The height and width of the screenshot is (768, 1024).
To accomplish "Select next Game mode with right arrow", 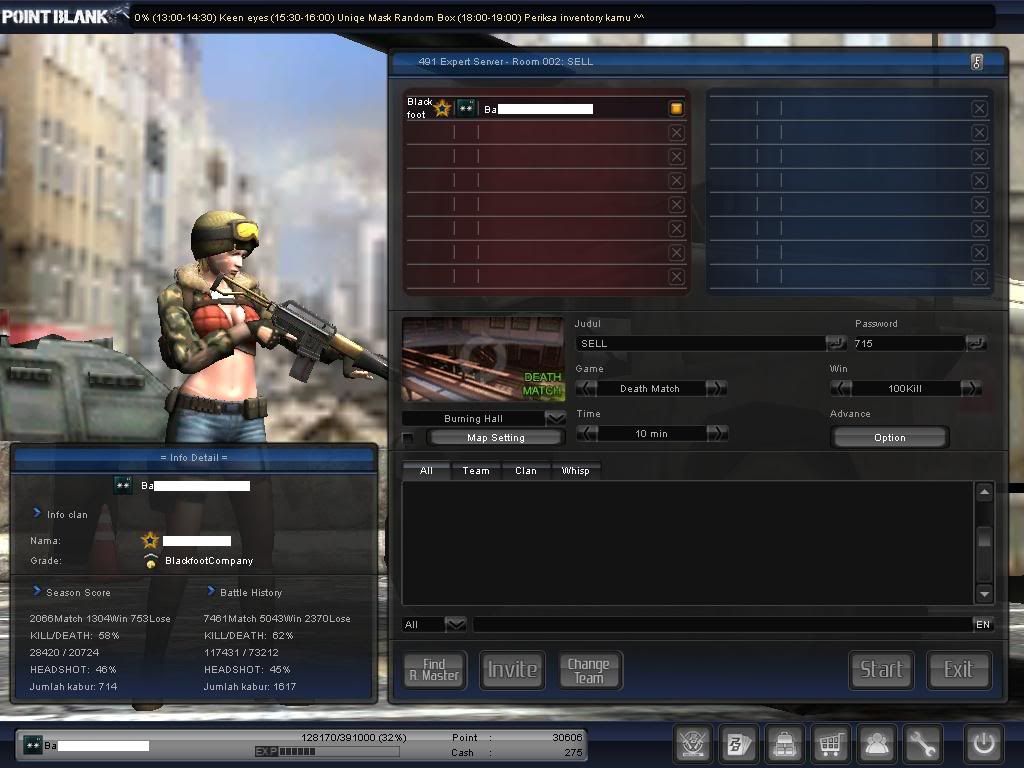I will 716,389.
